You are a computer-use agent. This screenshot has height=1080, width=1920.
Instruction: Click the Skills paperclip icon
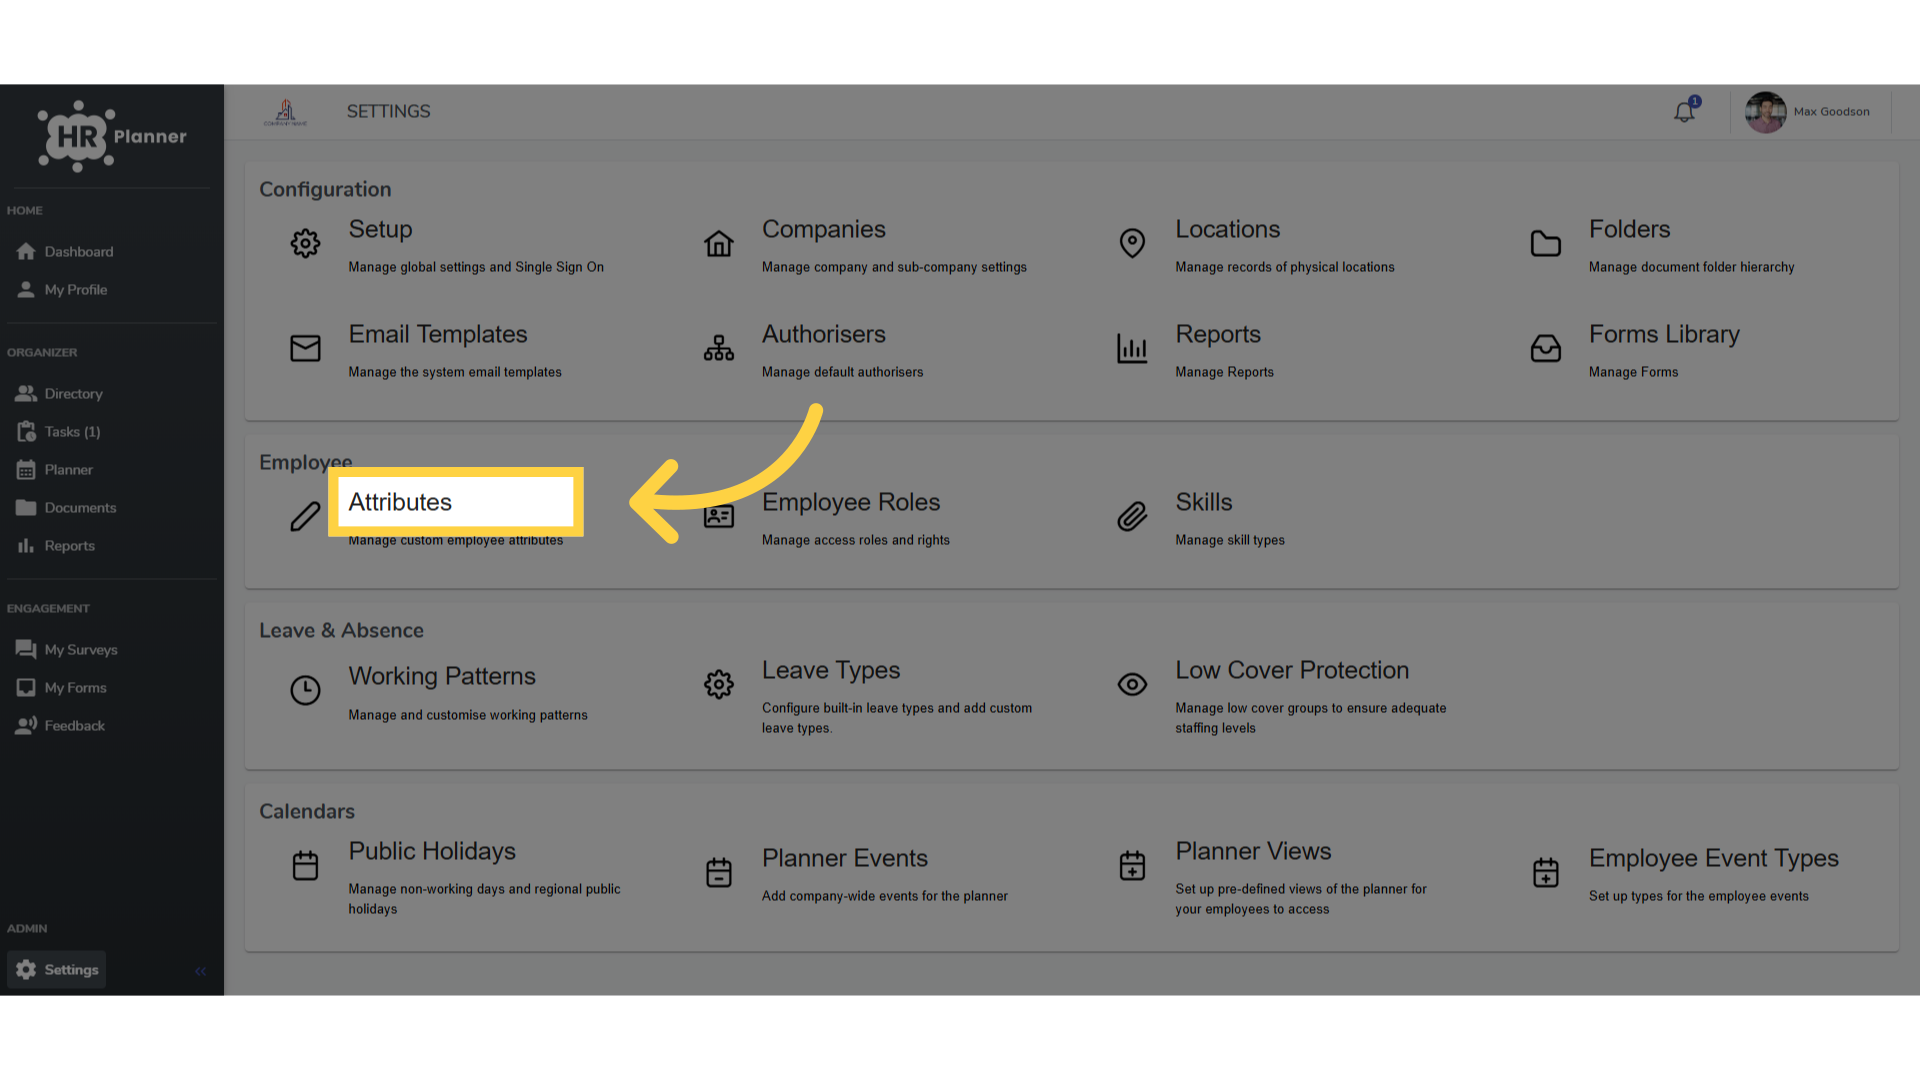1132,516
